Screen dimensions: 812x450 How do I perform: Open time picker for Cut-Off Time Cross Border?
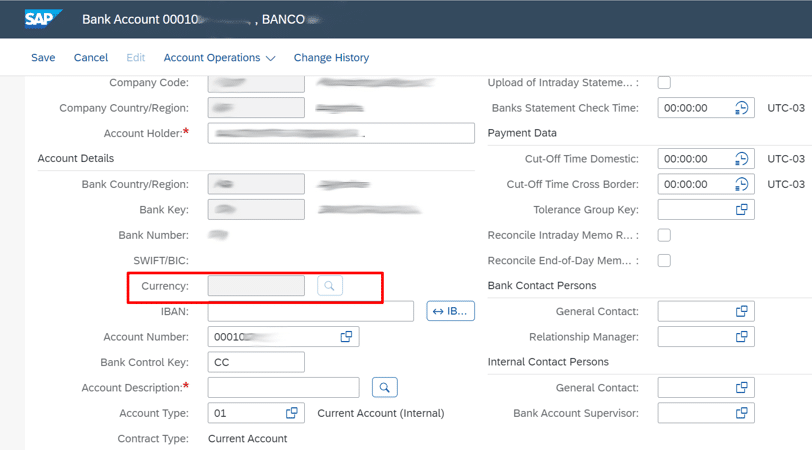click(741, 185)
